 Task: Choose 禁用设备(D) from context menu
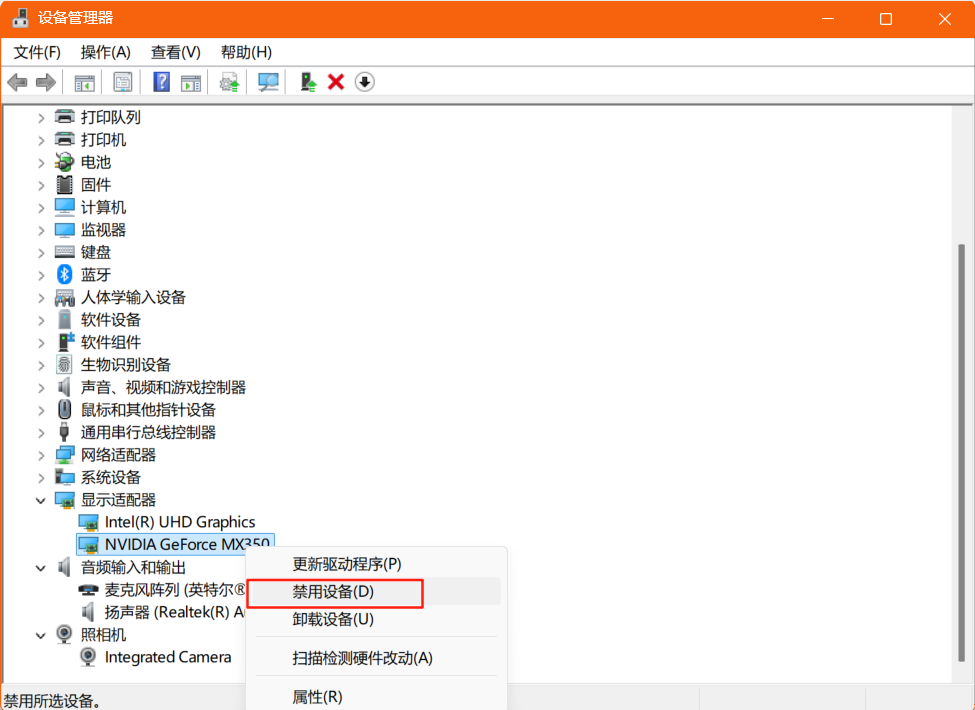(x=377, y=591)
